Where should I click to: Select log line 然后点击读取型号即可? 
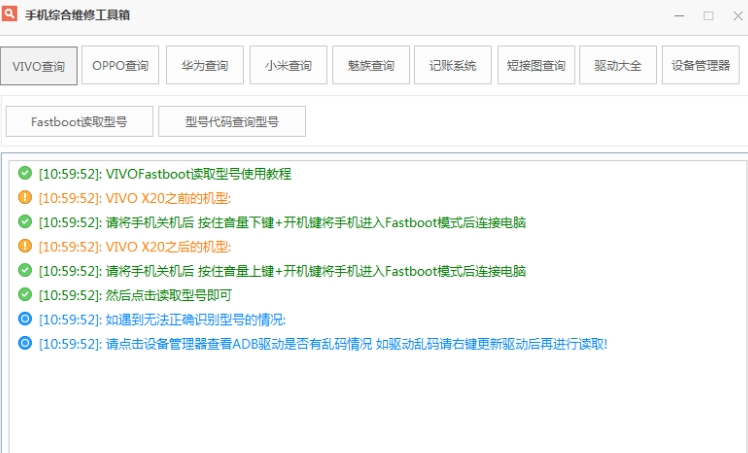[135, 296]
